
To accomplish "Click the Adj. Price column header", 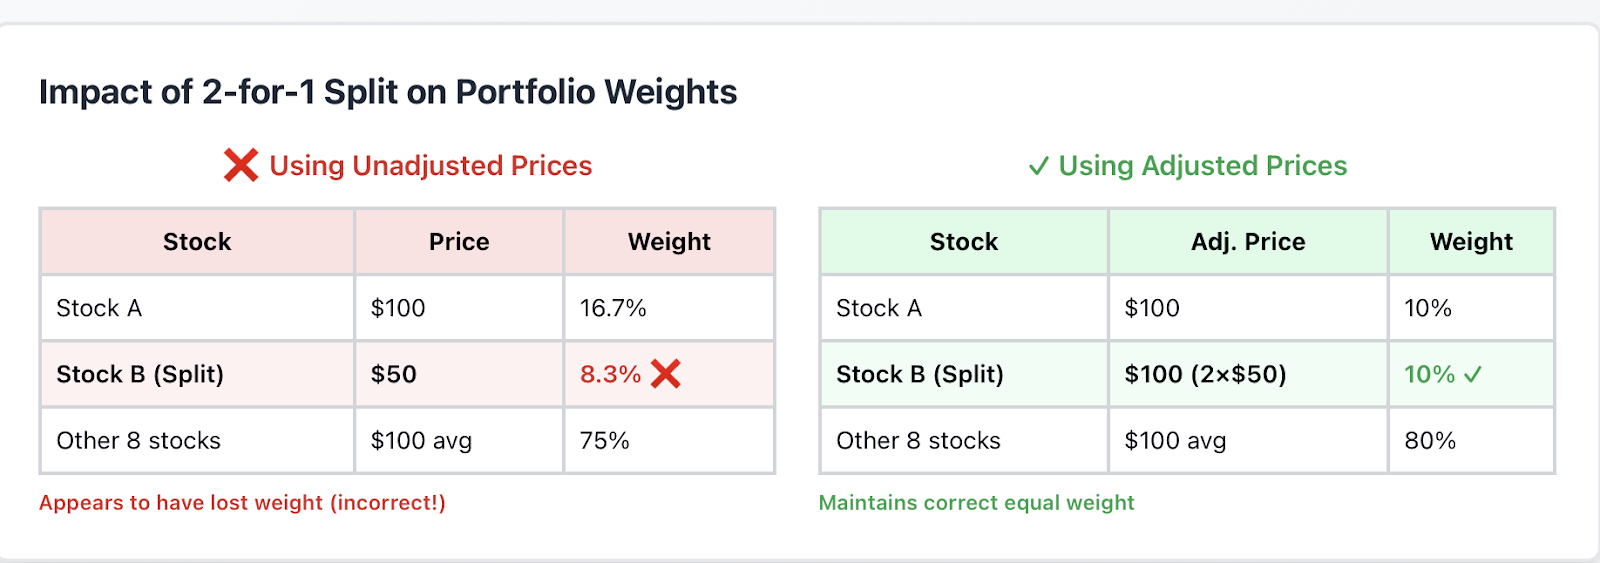I will pos(1248,242).
